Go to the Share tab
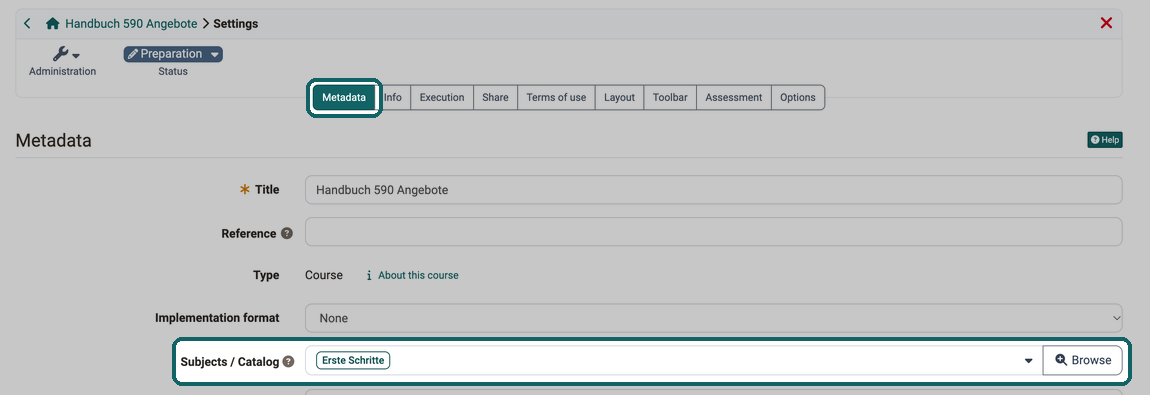 click(x=495, y=97)
